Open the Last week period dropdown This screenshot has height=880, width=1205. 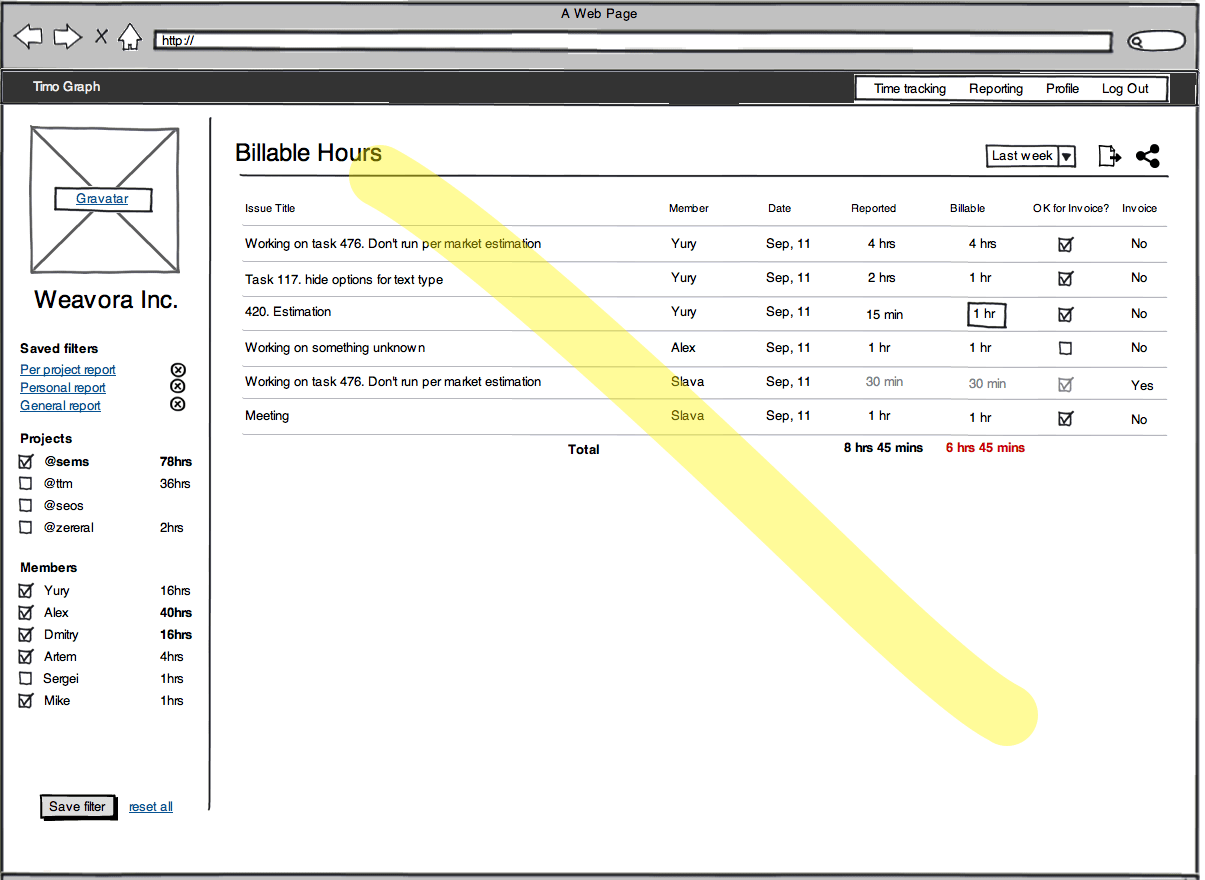pyautogui.click(x=1031, y=156)
